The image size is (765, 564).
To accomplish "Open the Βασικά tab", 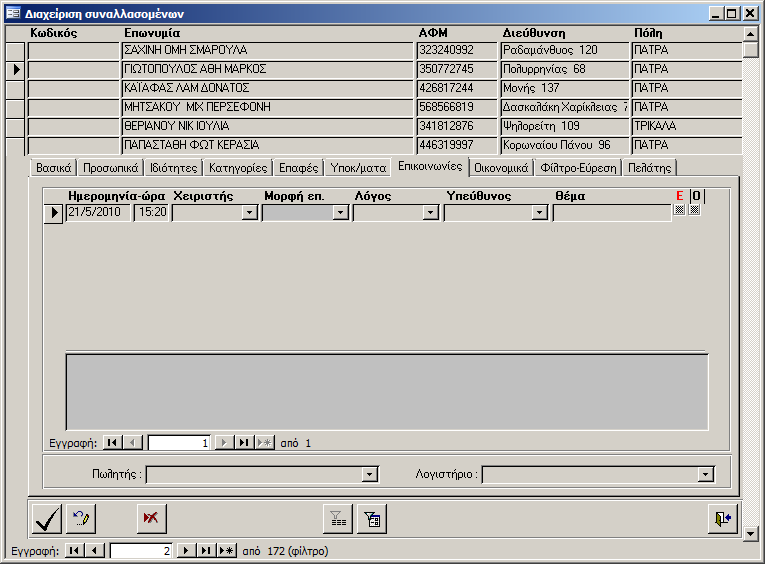I will pyautogui.click(x=53, y=168).
